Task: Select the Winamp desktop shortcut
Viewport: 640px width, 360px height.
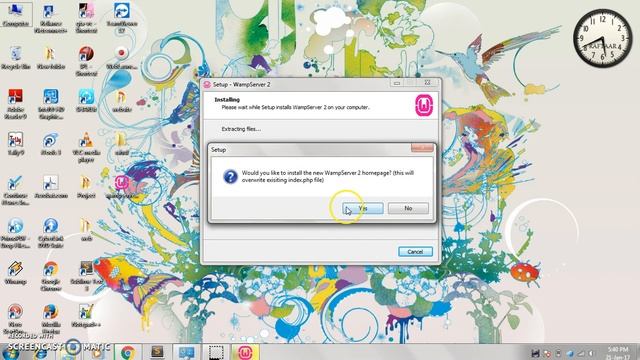Action: [16, 272]
